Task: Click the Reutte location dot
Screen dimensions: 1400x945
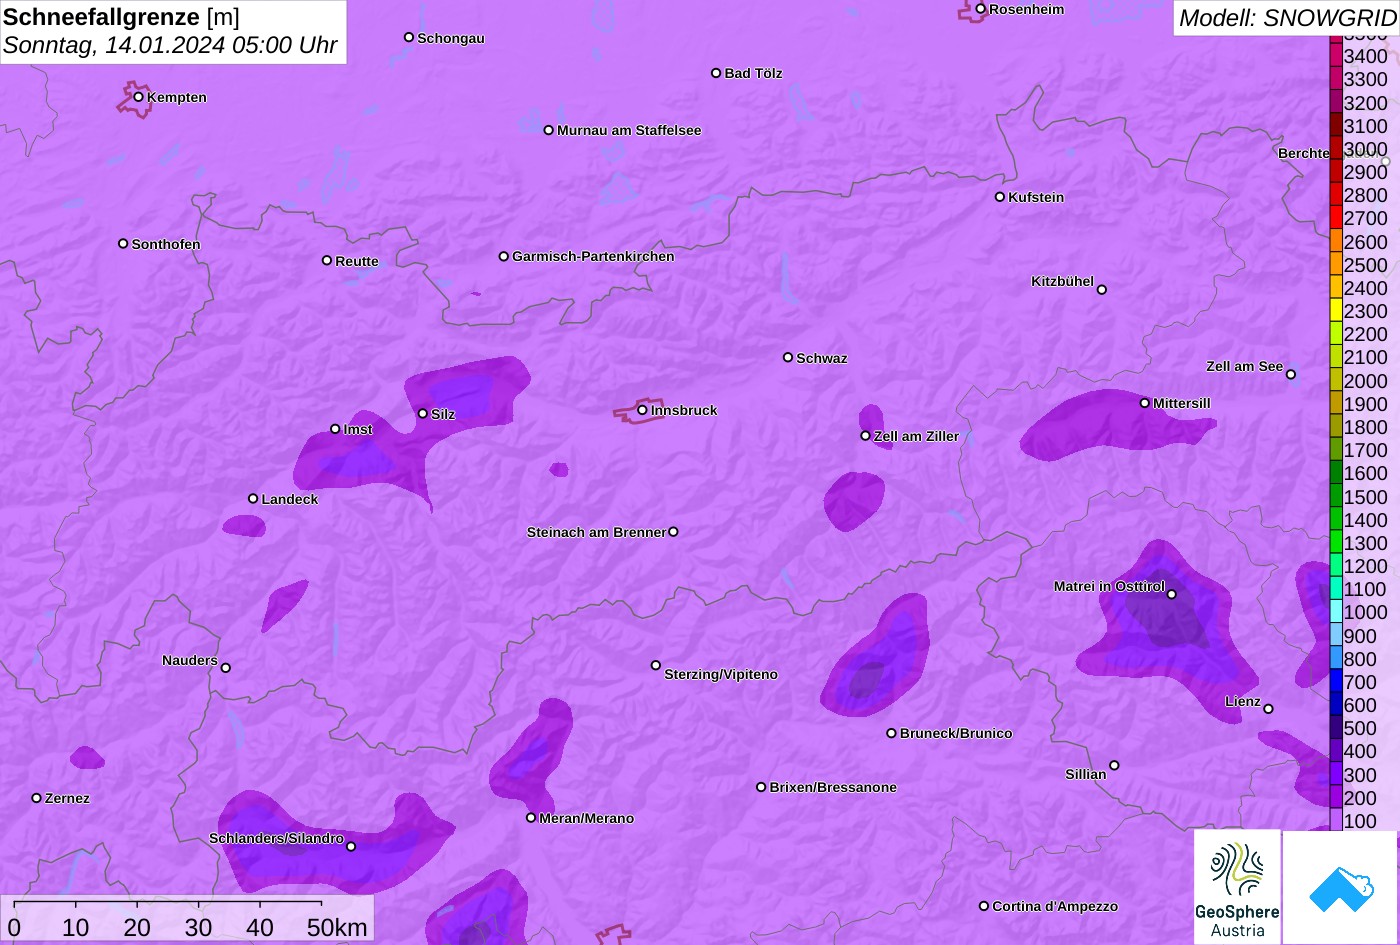Action: coord(327,260)
